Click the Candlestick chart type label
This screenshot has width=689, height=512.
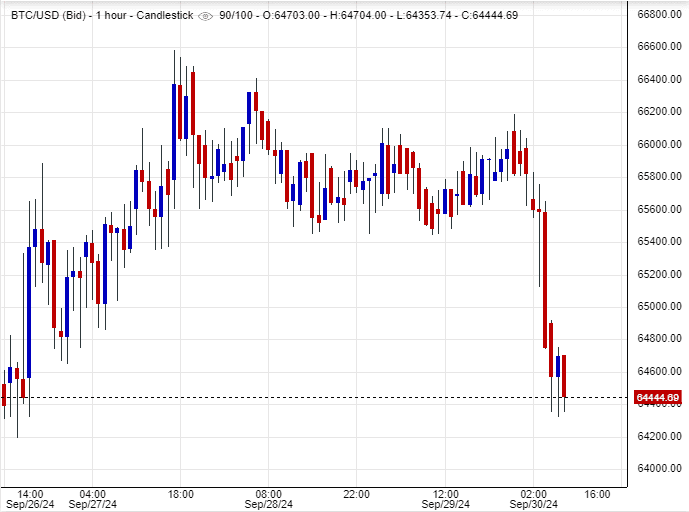pos(161,16)
